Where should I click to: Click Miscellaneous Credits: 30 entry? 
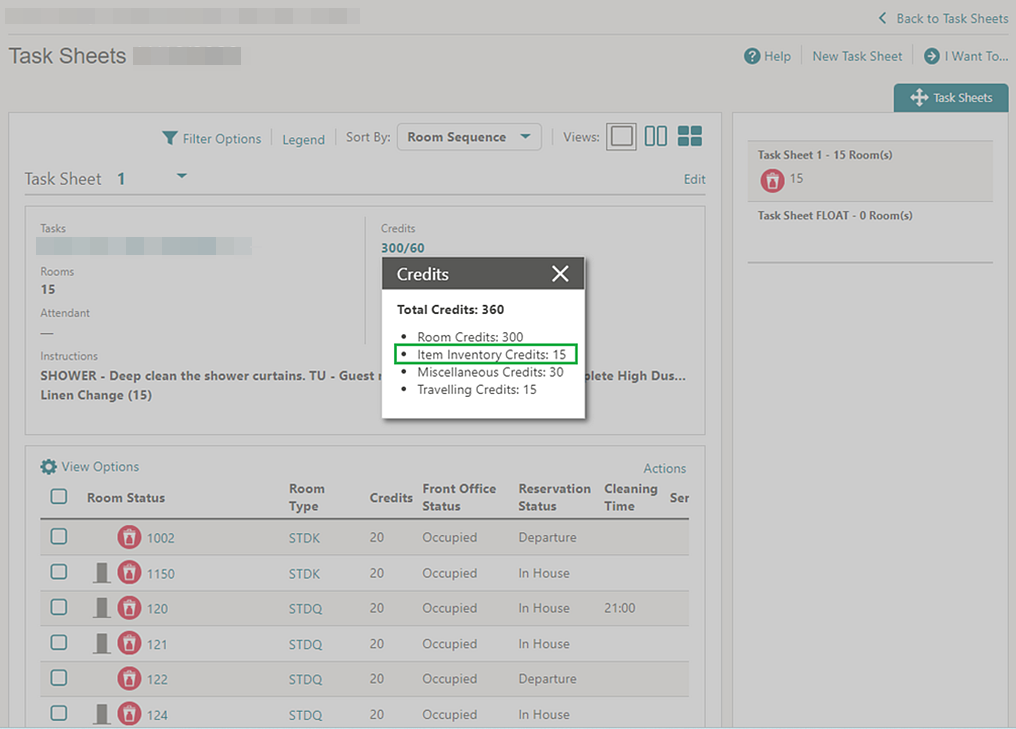pos(490,372)
